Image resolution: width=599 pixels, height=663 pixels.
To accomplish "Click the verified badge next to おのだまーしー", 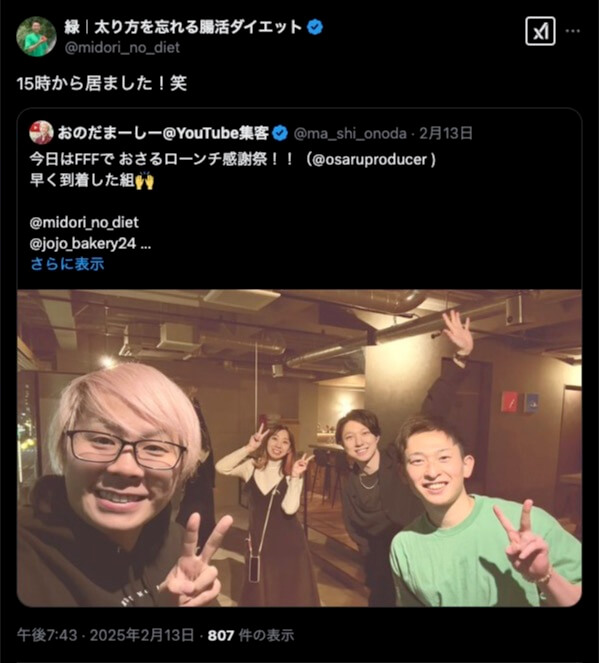I will coord(279,134).
